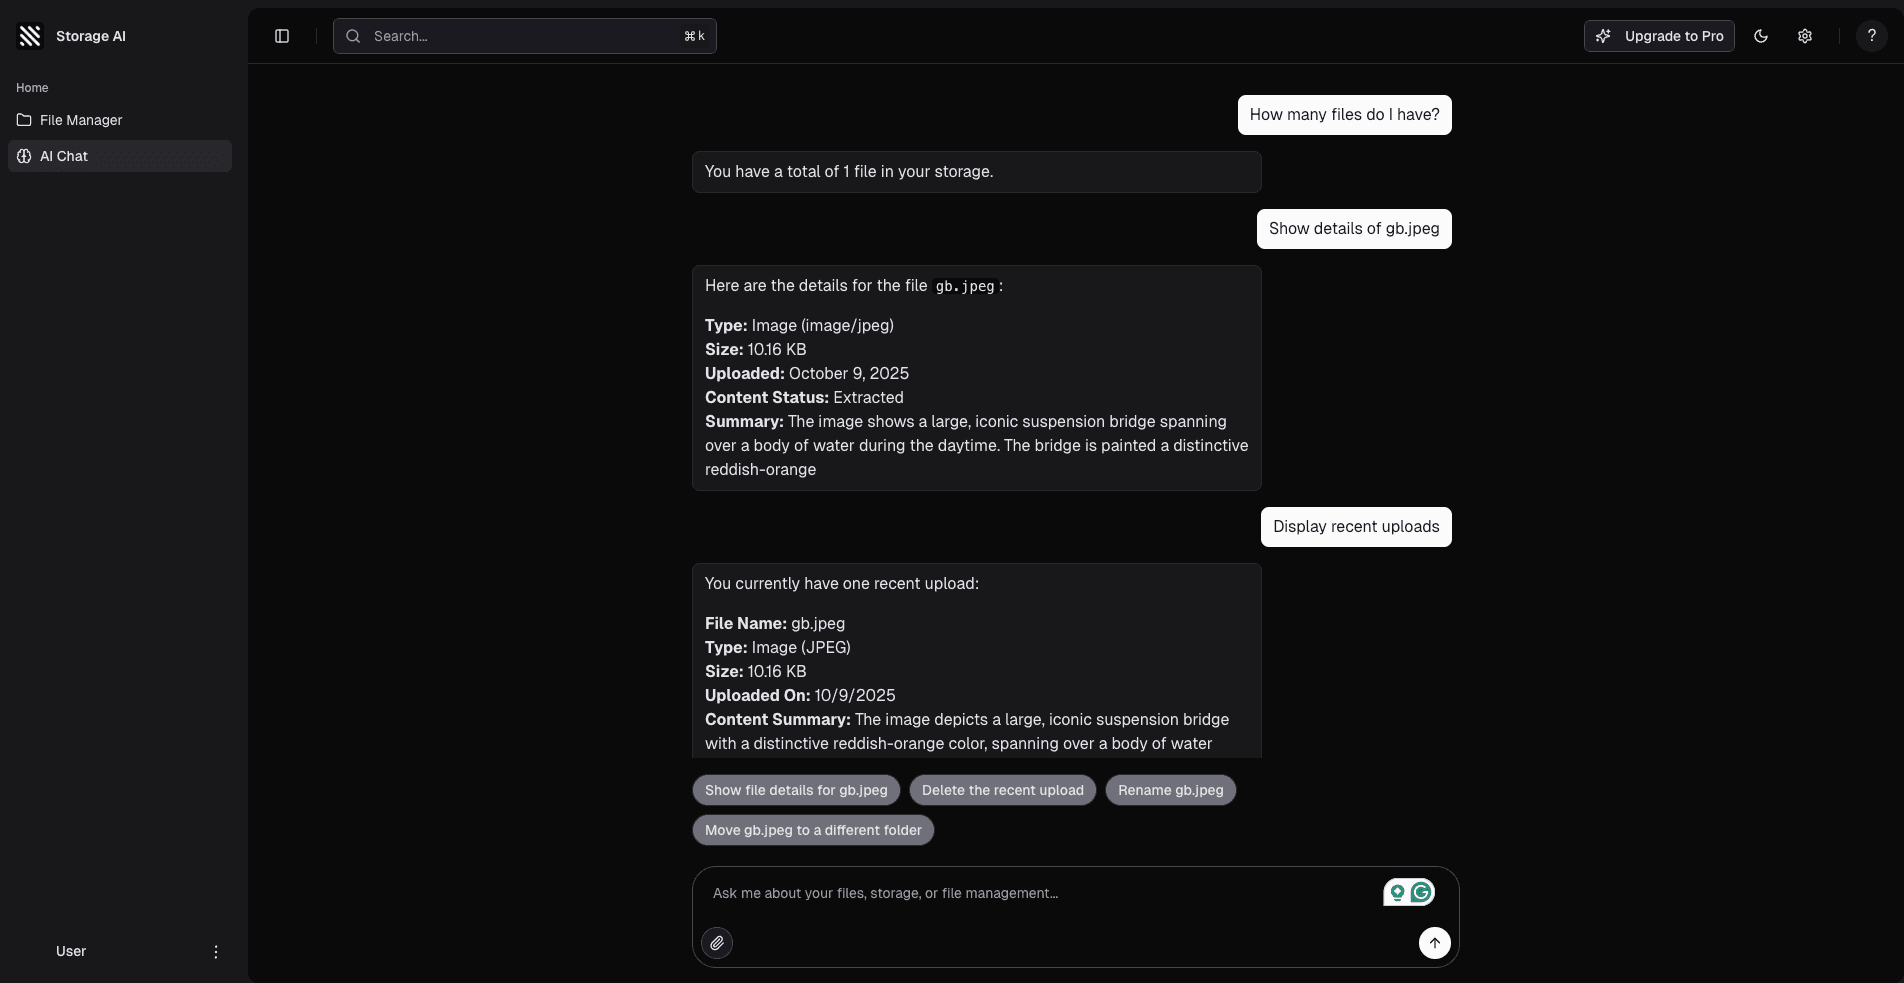Screen dimensions: 1904x983
Task: Open settings gear icon
Action: (1805, 36)
